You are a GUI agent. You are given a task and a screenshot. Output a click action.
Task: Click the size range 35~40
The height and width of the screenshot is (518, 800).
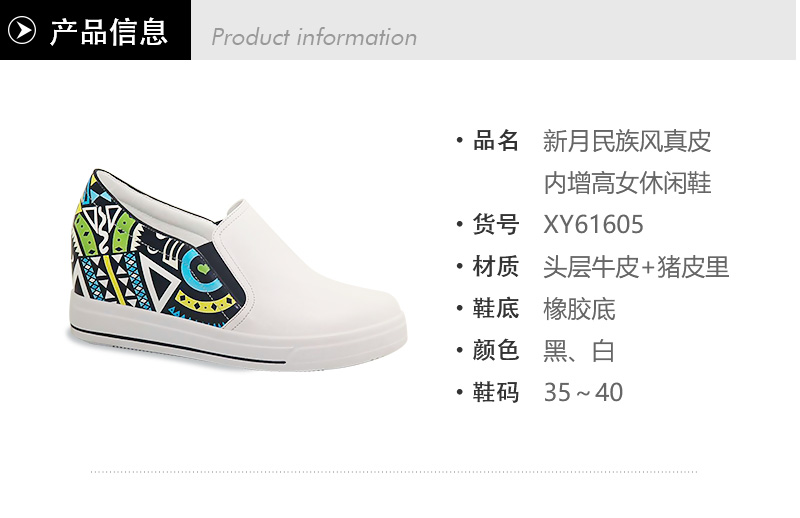[583, 392]
